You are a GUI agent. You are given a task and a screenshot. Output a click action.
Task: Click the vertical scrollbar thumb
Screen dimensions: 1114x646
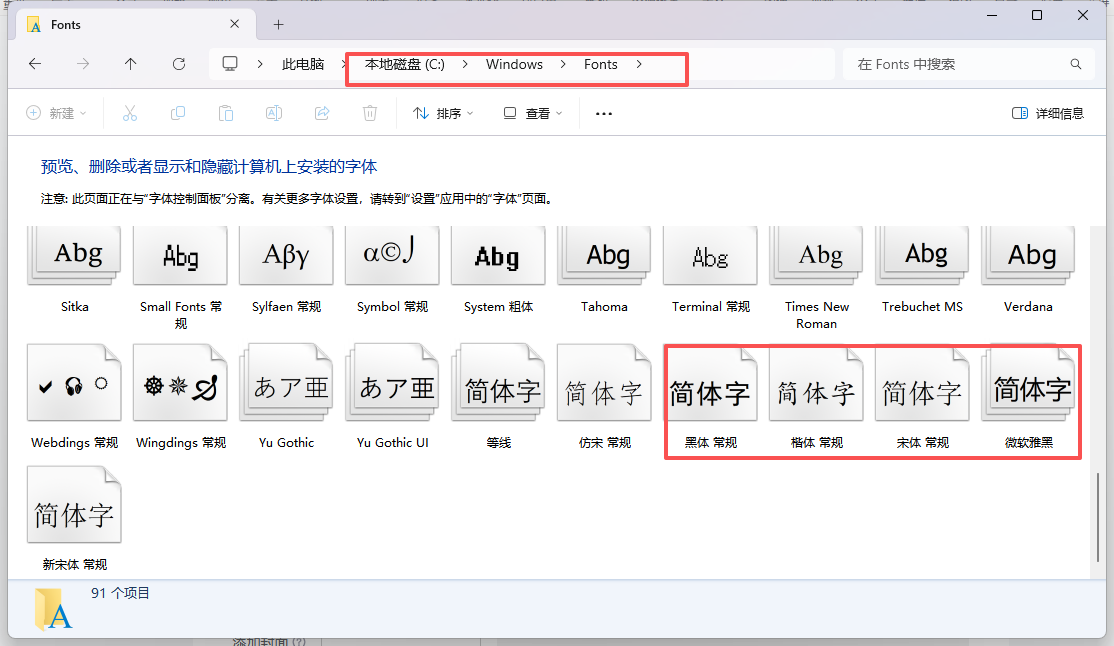coord(1098,517)
